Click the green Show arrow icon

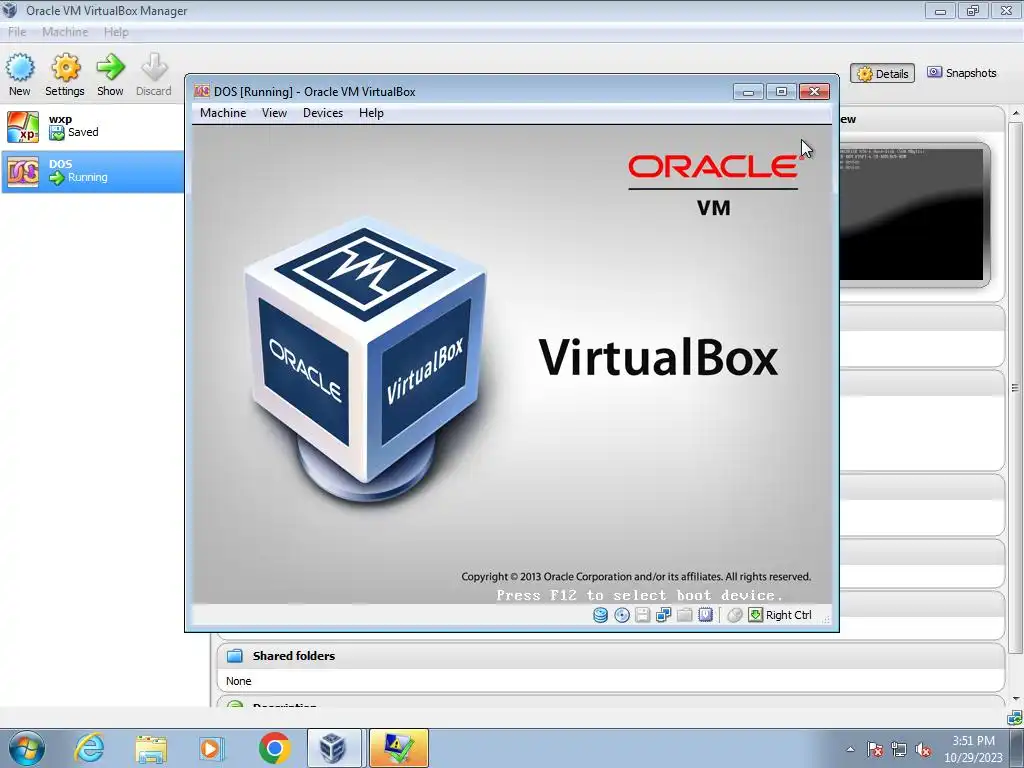[x=110, y=67]
